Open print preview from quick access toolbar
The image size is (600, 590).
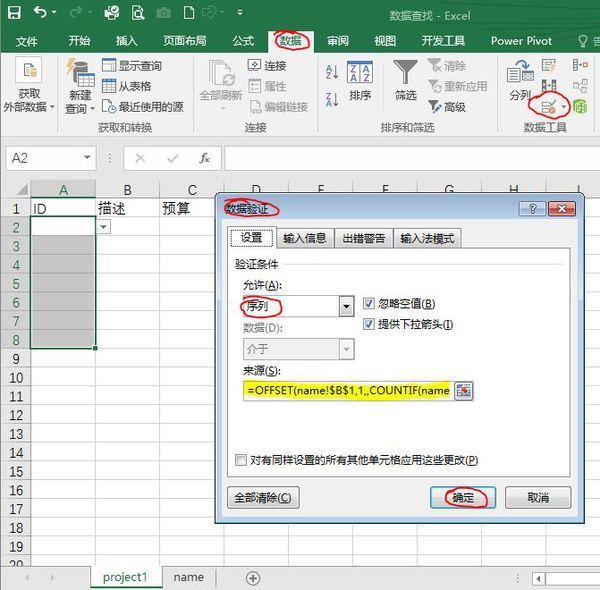click(138, 13)
